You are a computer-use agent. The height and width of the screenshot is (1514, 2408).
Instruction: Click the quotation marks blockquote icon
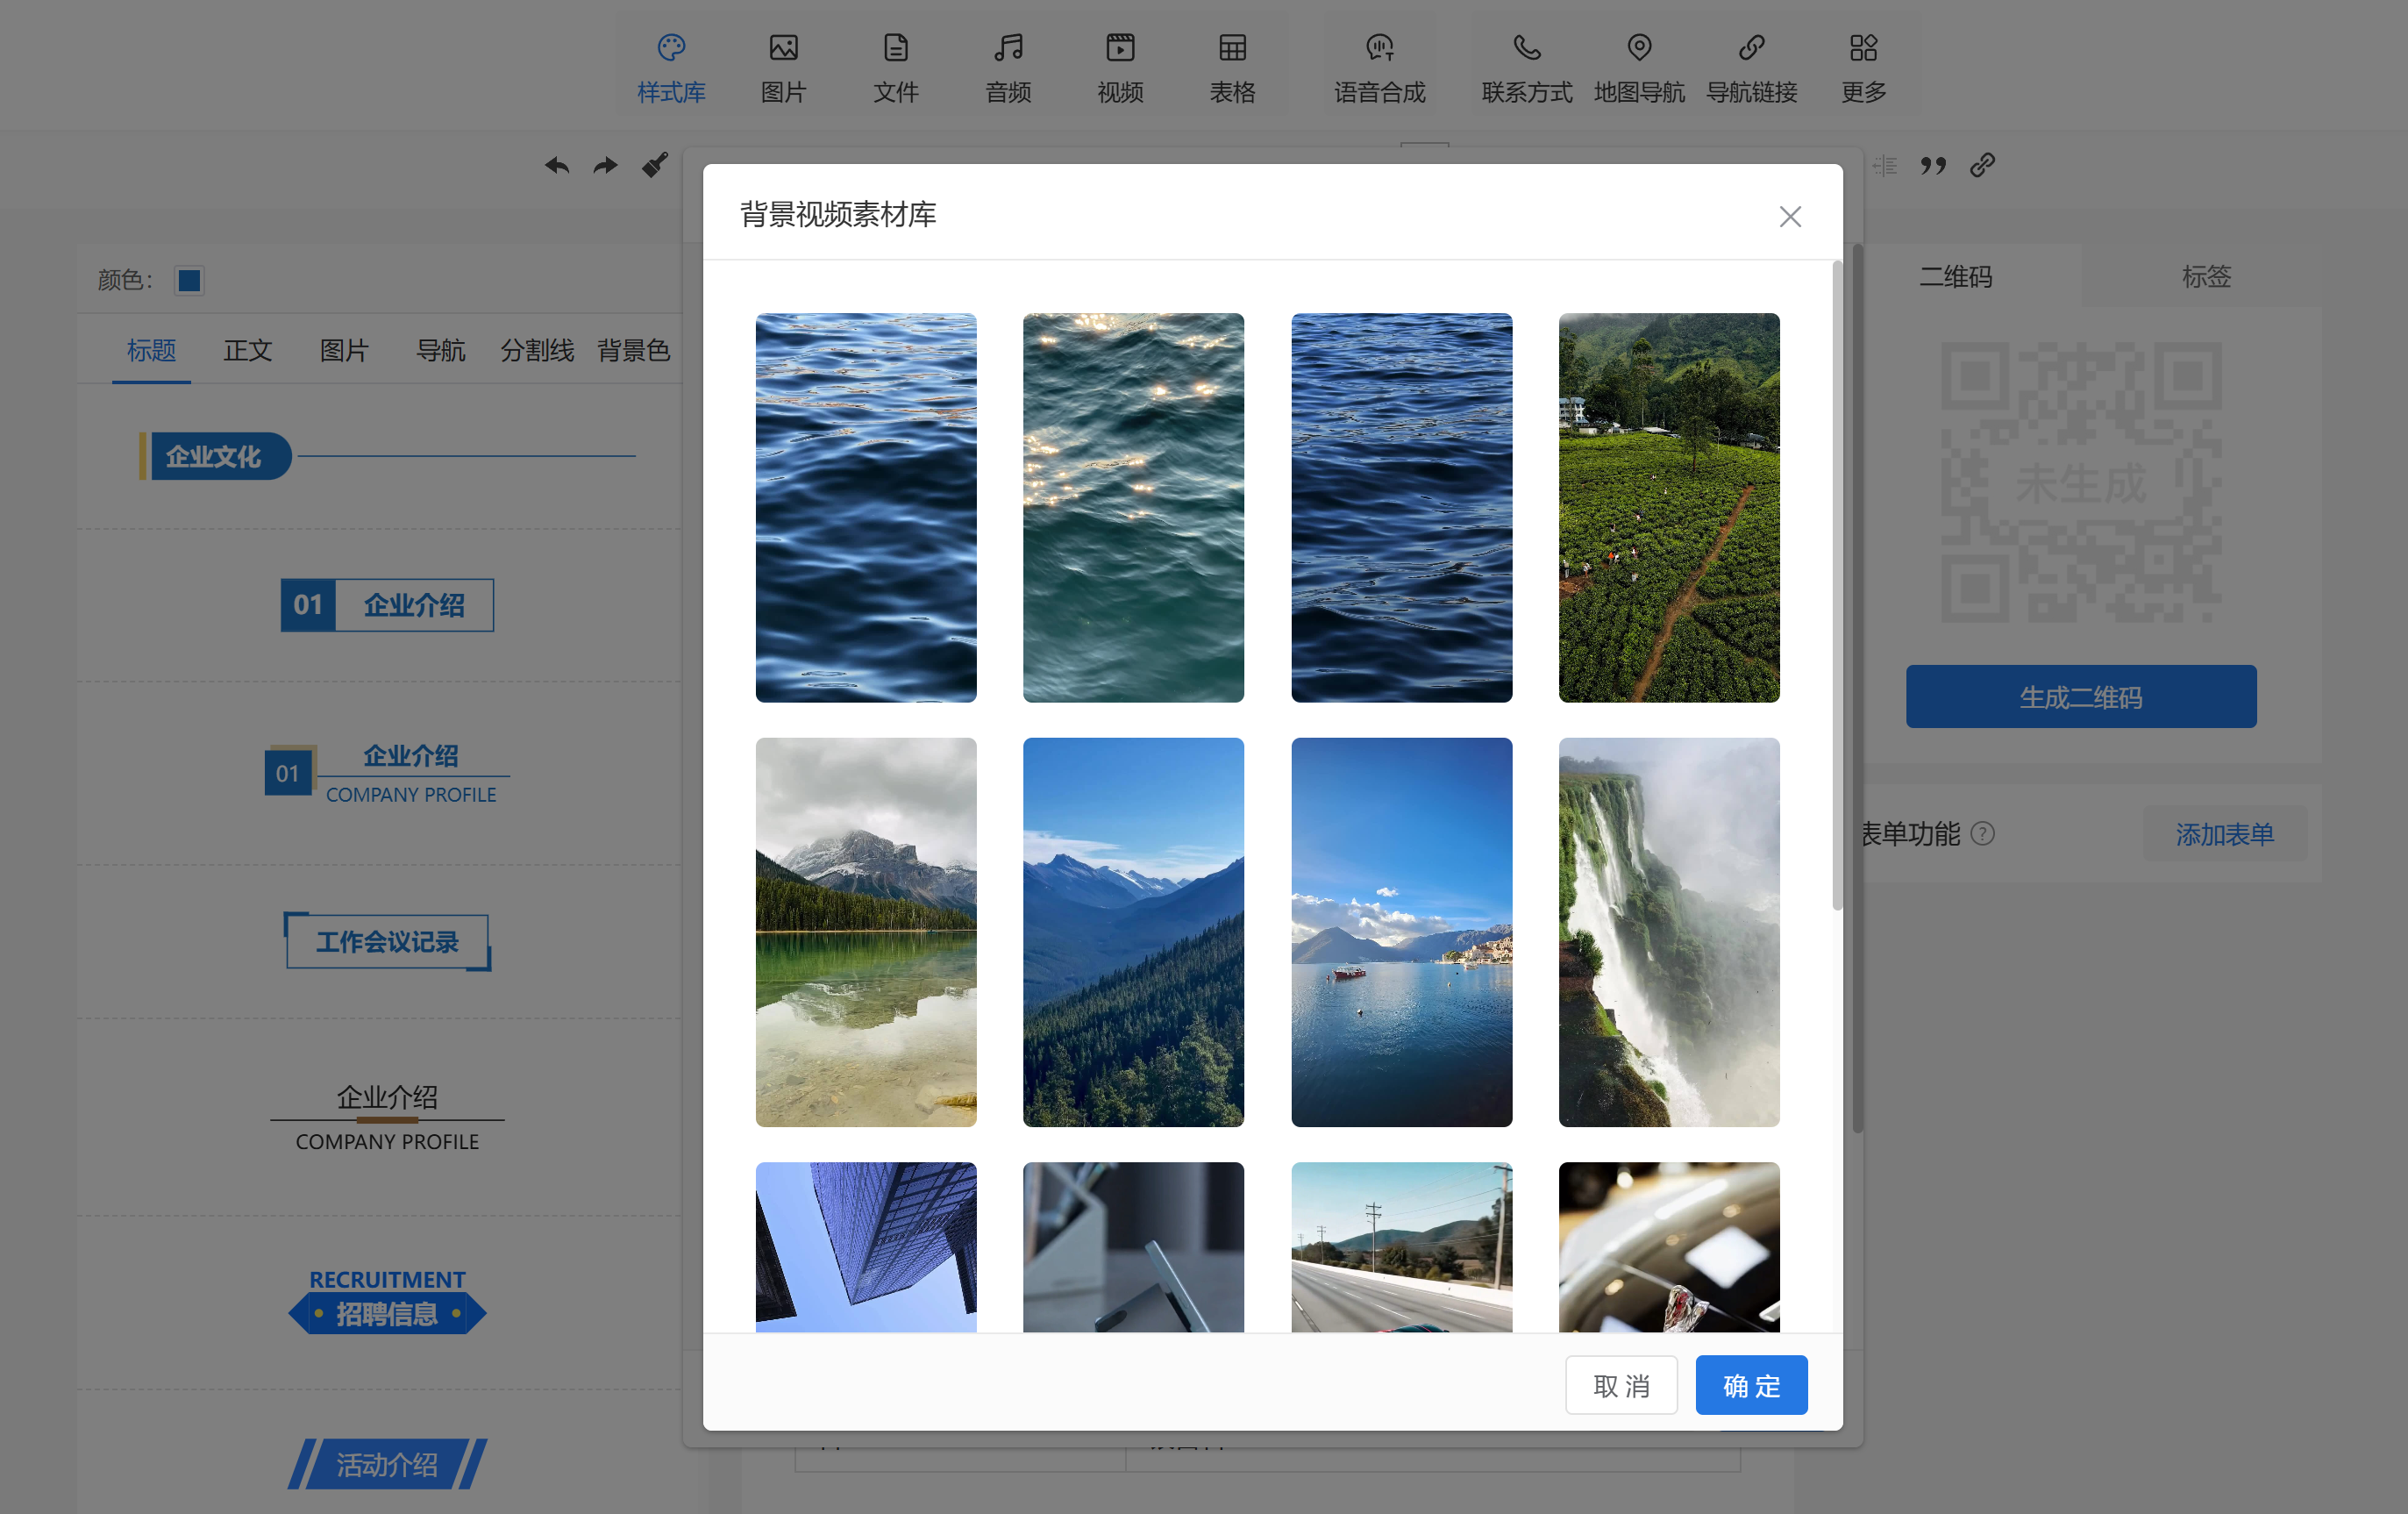click(x=1933, y=166)
